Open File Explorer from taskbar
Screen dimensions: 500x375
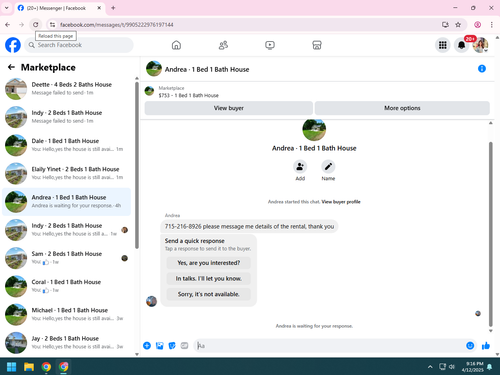[29, 367]
